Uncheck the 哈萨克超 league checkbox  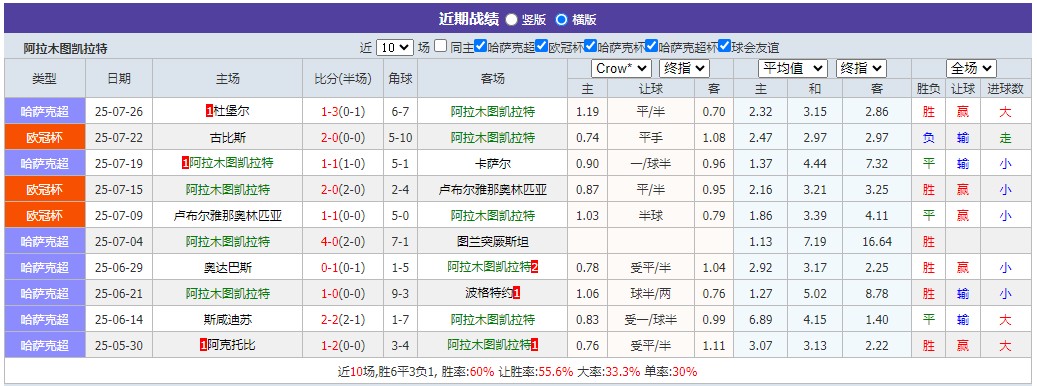[481, 47]
